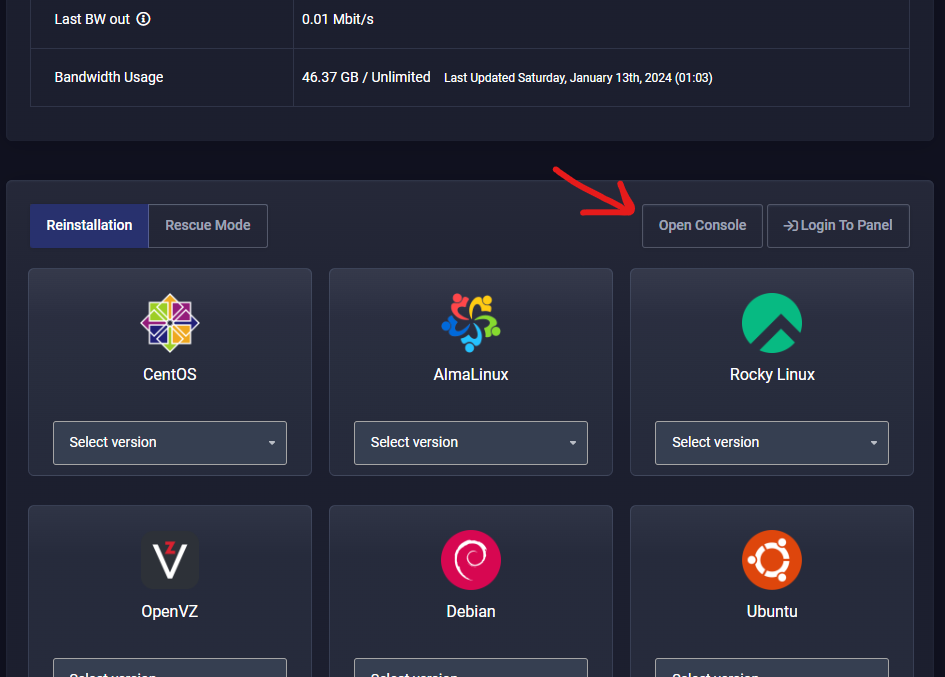945x677 pixels.
Task: Click the AlmaLinux label
Action: (471, 374)
